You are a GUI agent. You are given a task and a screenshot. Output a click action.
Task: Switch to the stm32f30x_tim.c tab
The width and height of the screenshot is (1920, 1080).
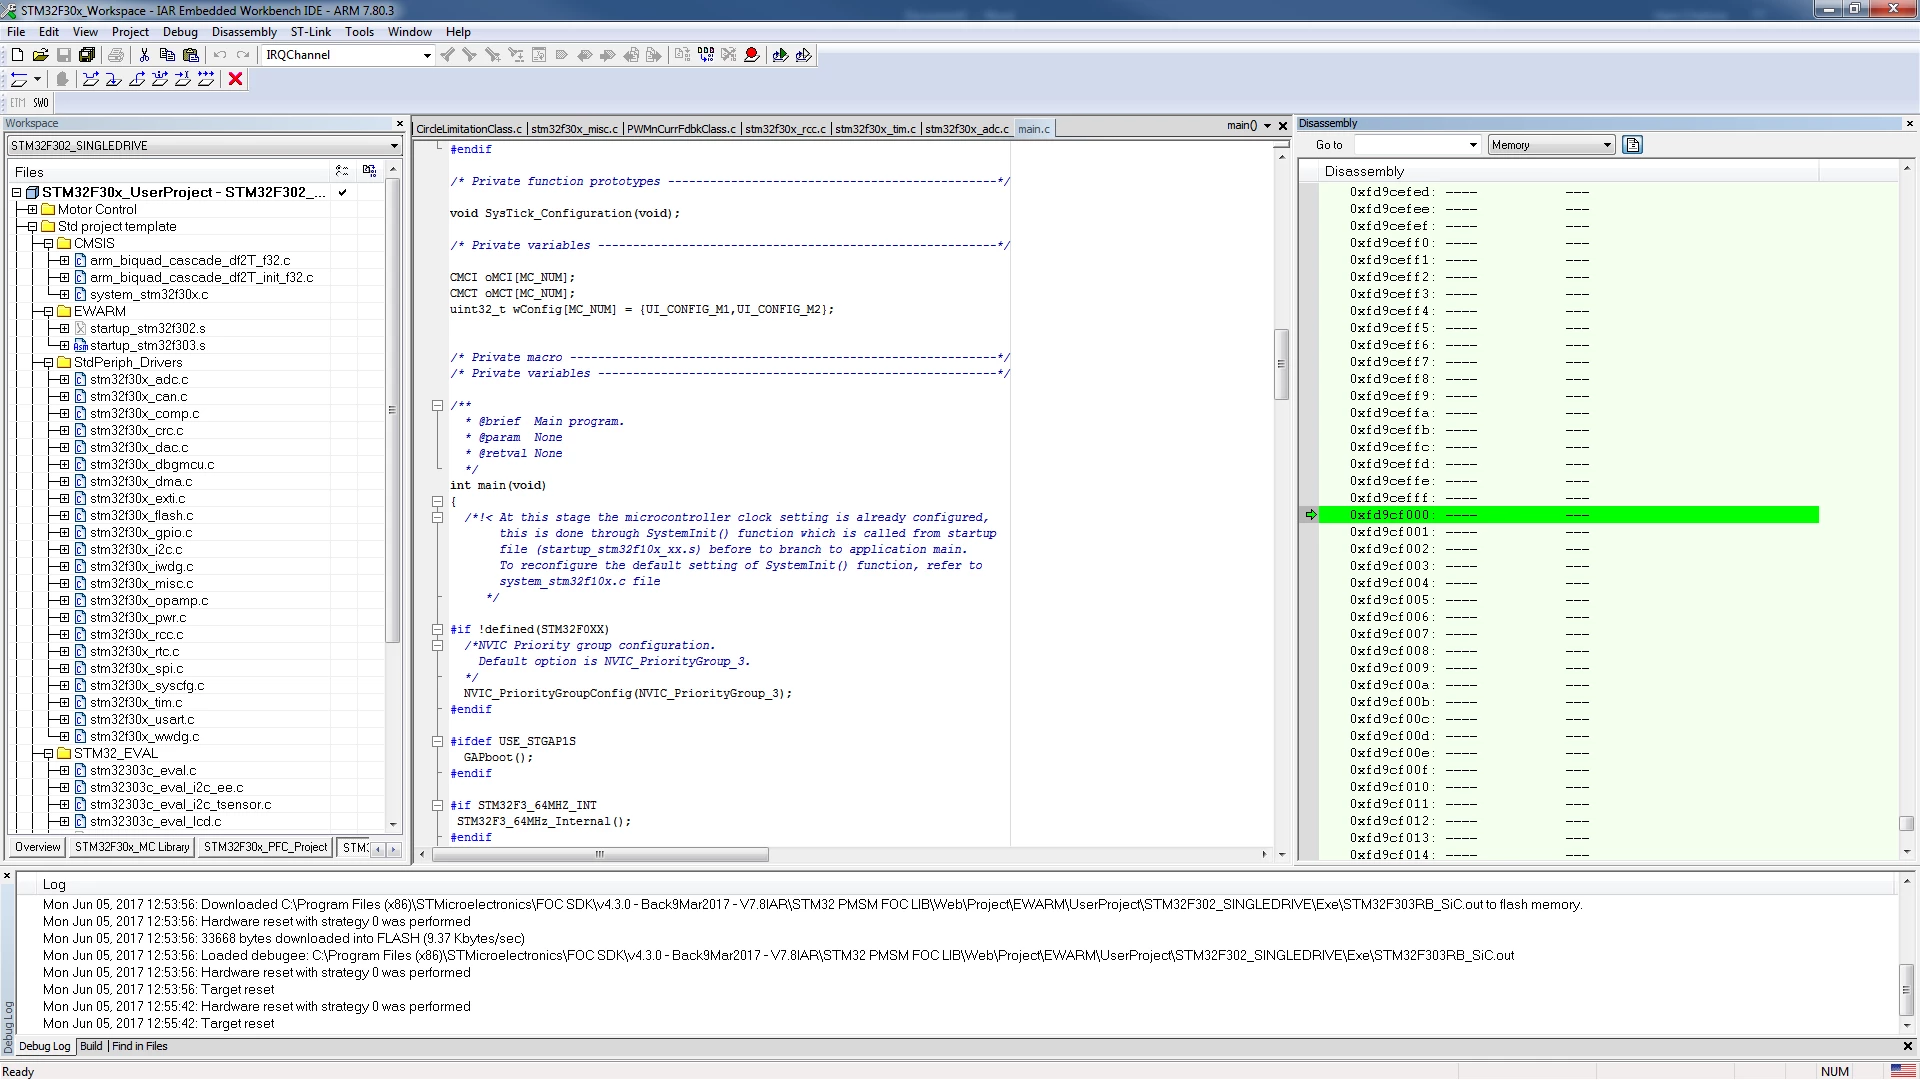[x=875, y=129]
